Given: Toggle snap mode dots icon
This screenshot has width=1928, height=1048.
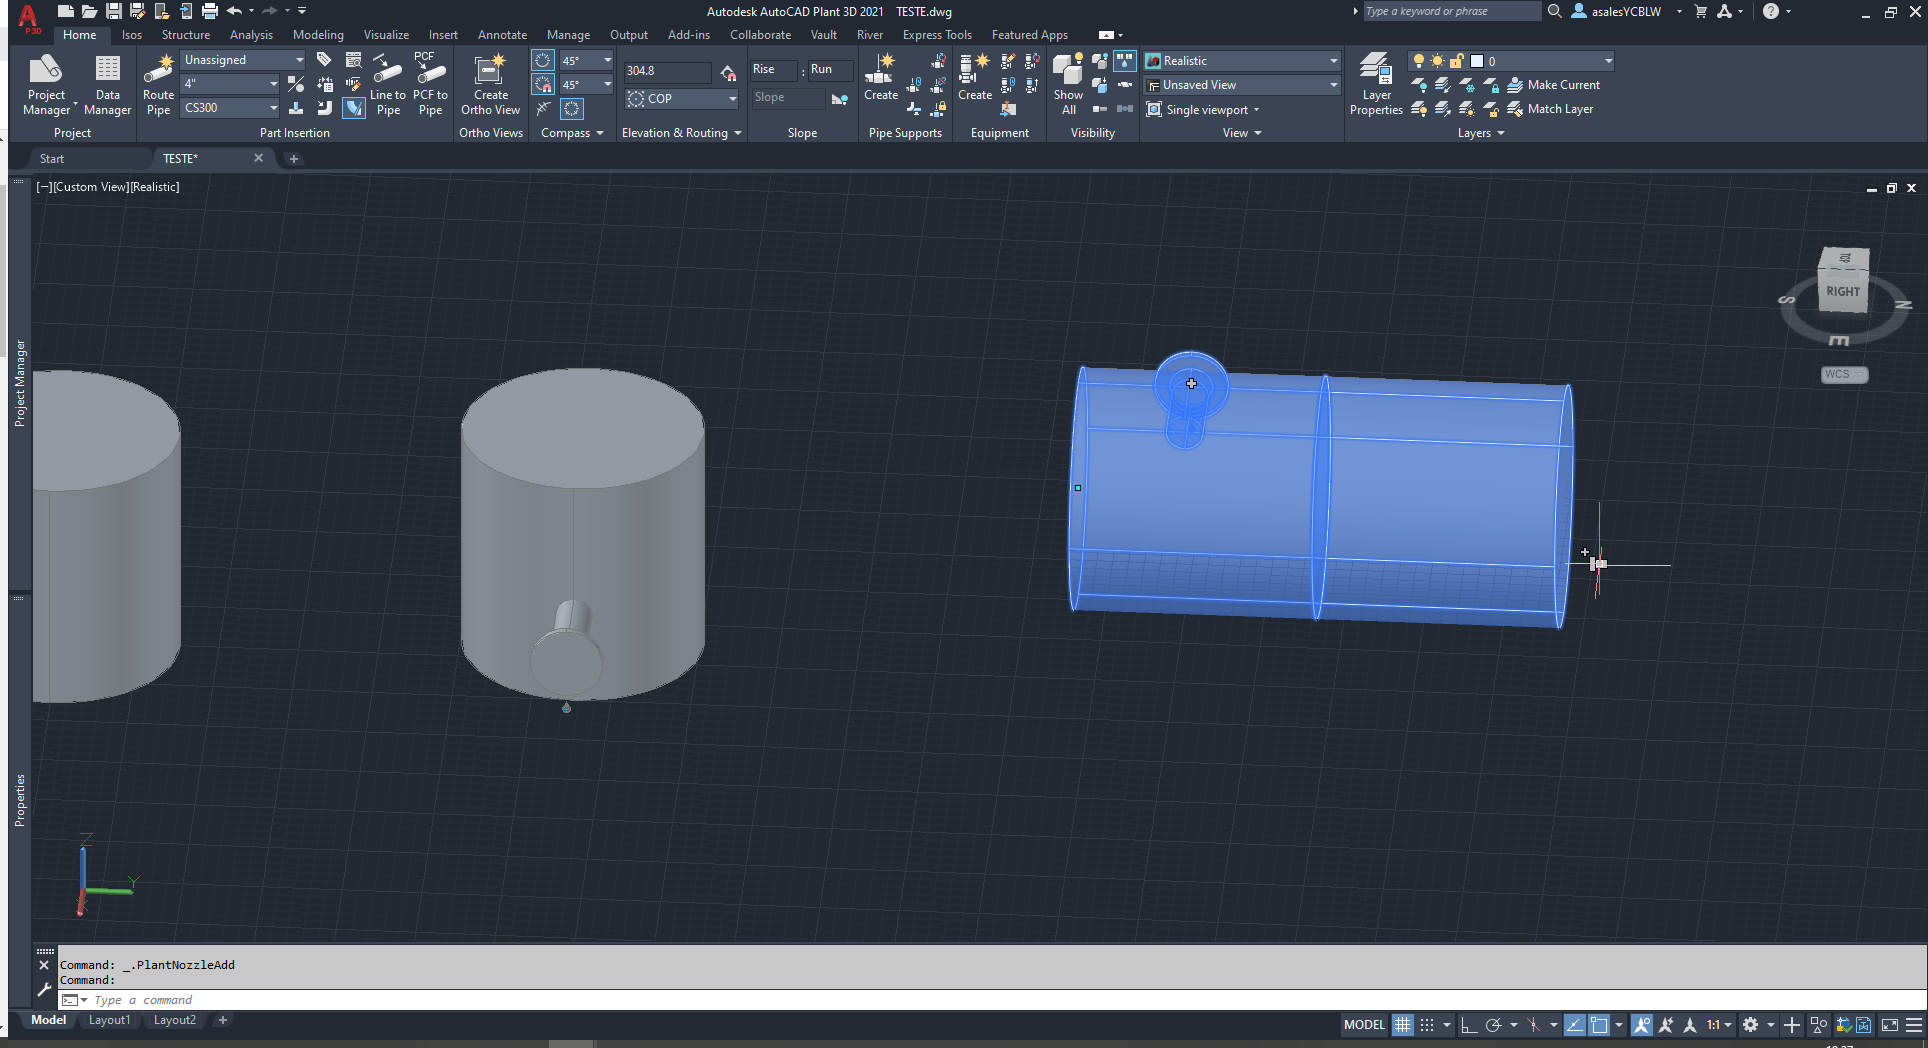Looking at the screenshot, I should [1427, 1025].
